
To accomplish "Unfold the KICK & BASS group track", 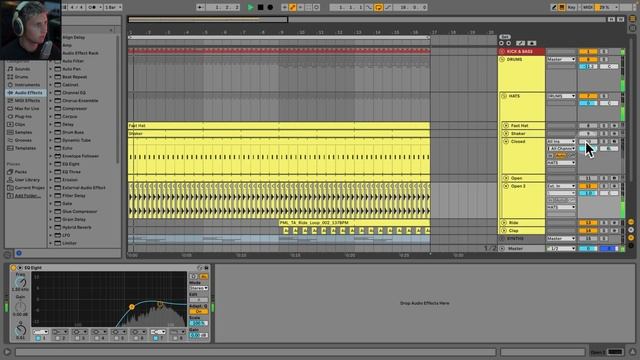I will point(502,51).
